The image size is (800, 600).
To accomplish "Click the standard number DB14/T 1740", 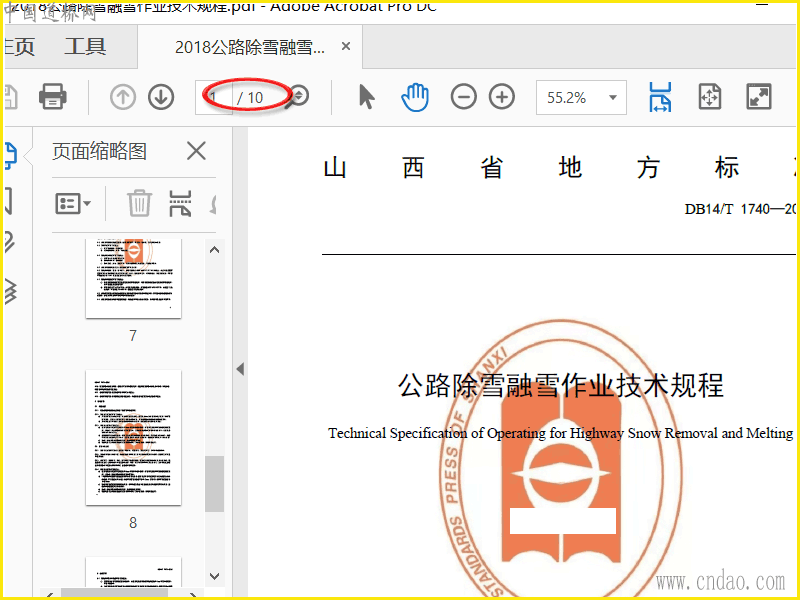I will click(x=740, y=209).
